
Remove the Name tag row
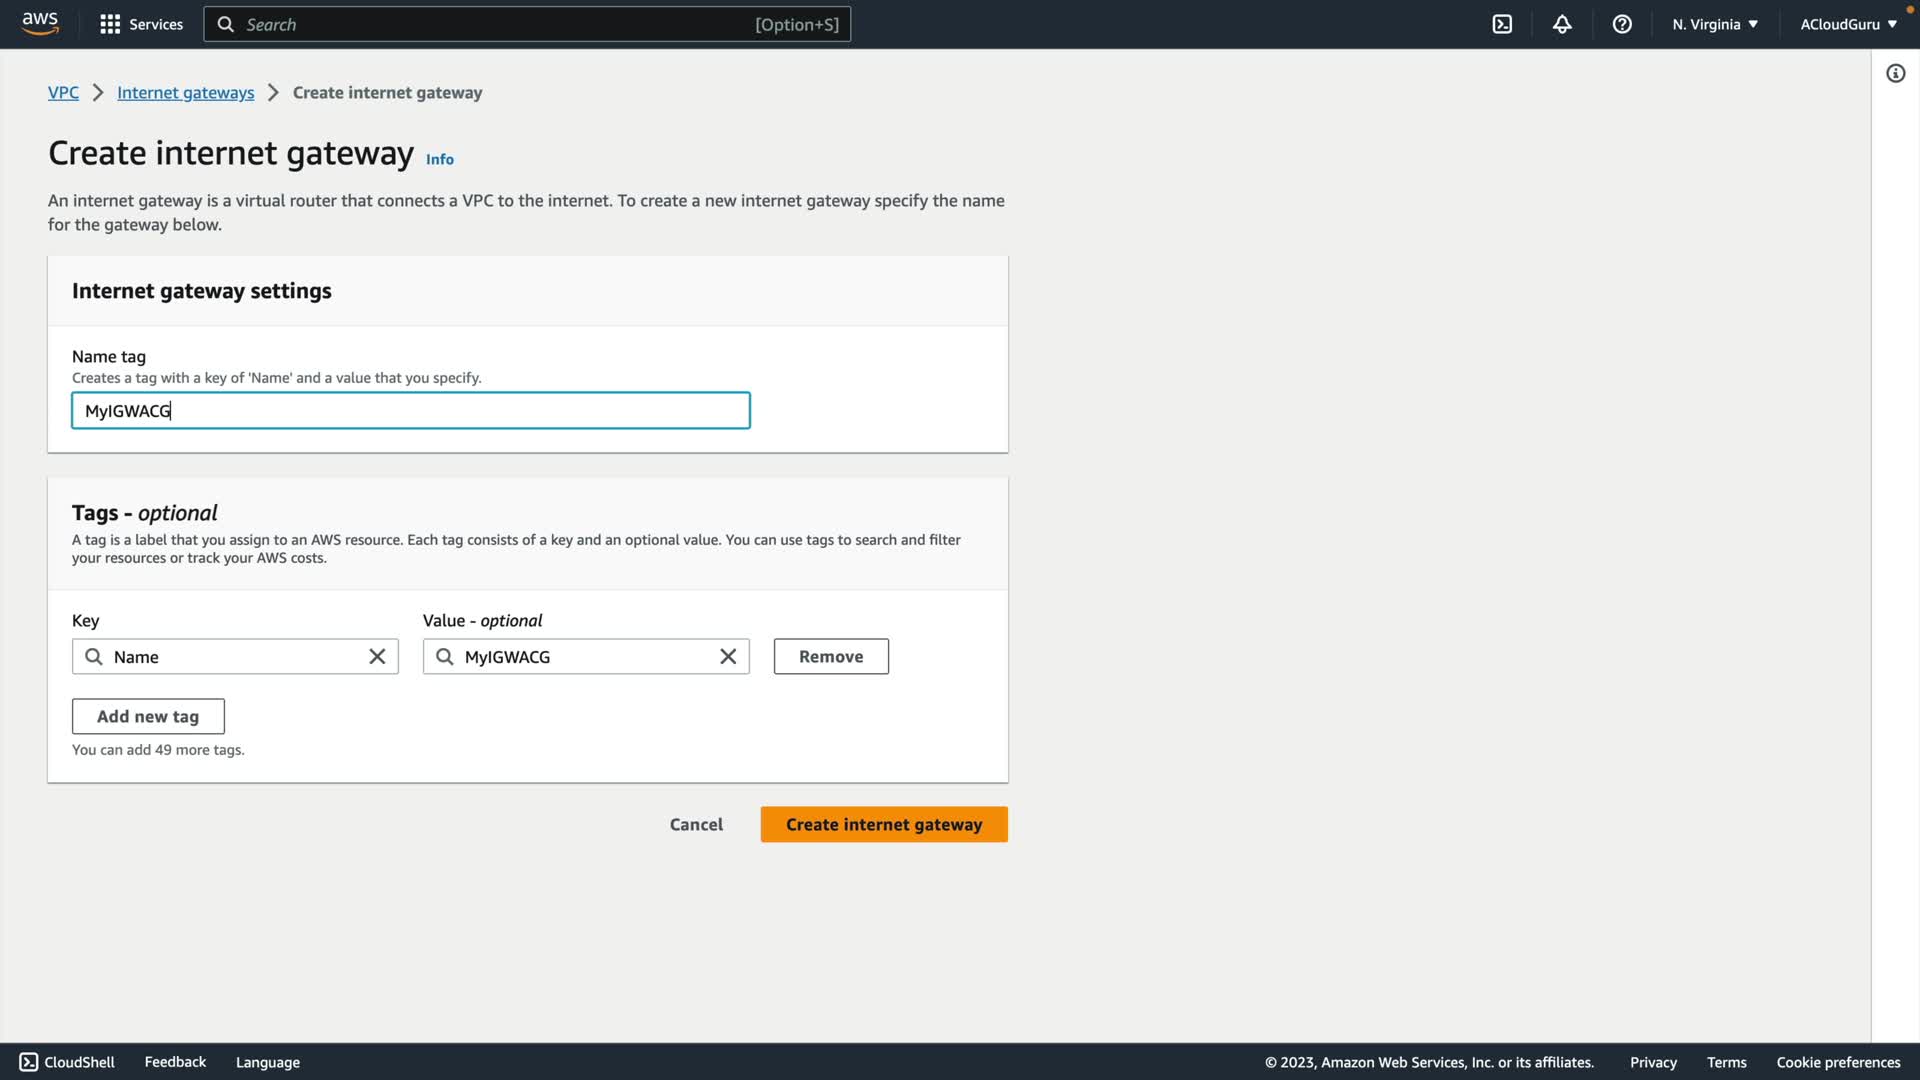point(830,657)
